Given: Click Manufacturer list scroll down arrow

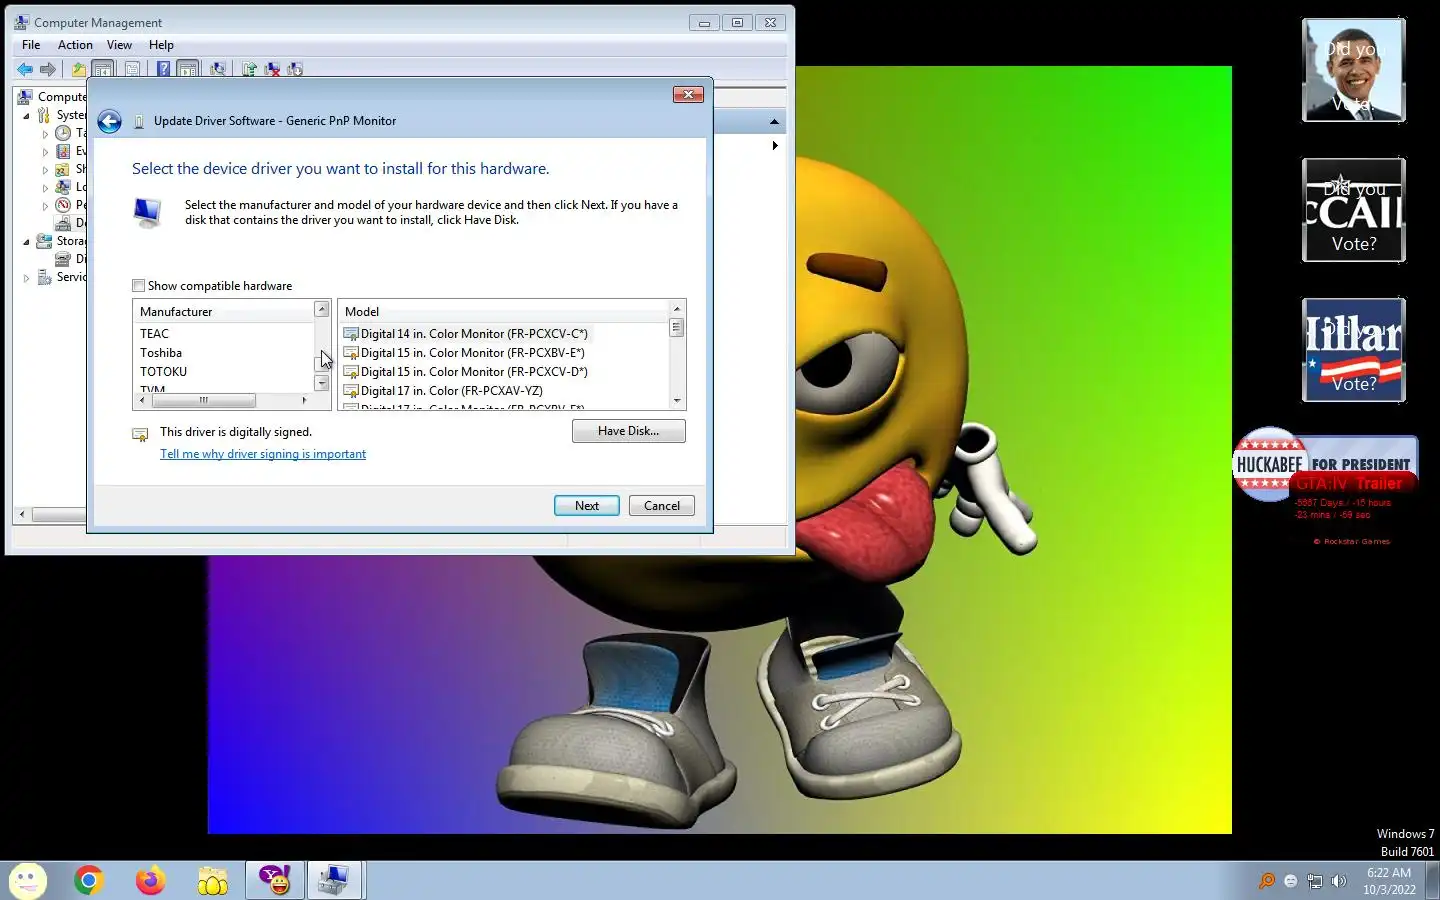Looking at the screenshot, I should [322, 383].
